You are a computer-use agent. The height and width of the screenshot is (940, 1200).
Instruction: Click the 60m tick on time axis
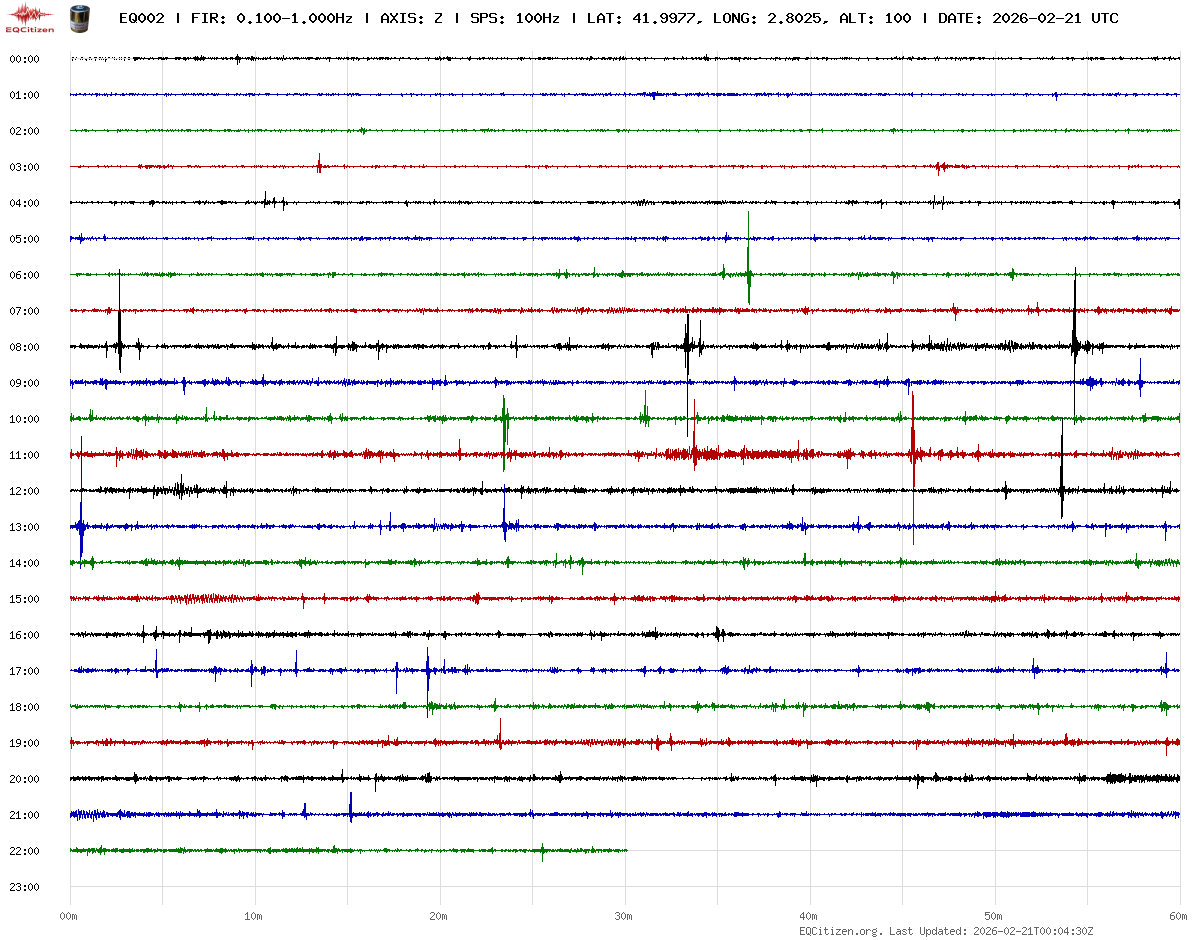(1178, 916)
